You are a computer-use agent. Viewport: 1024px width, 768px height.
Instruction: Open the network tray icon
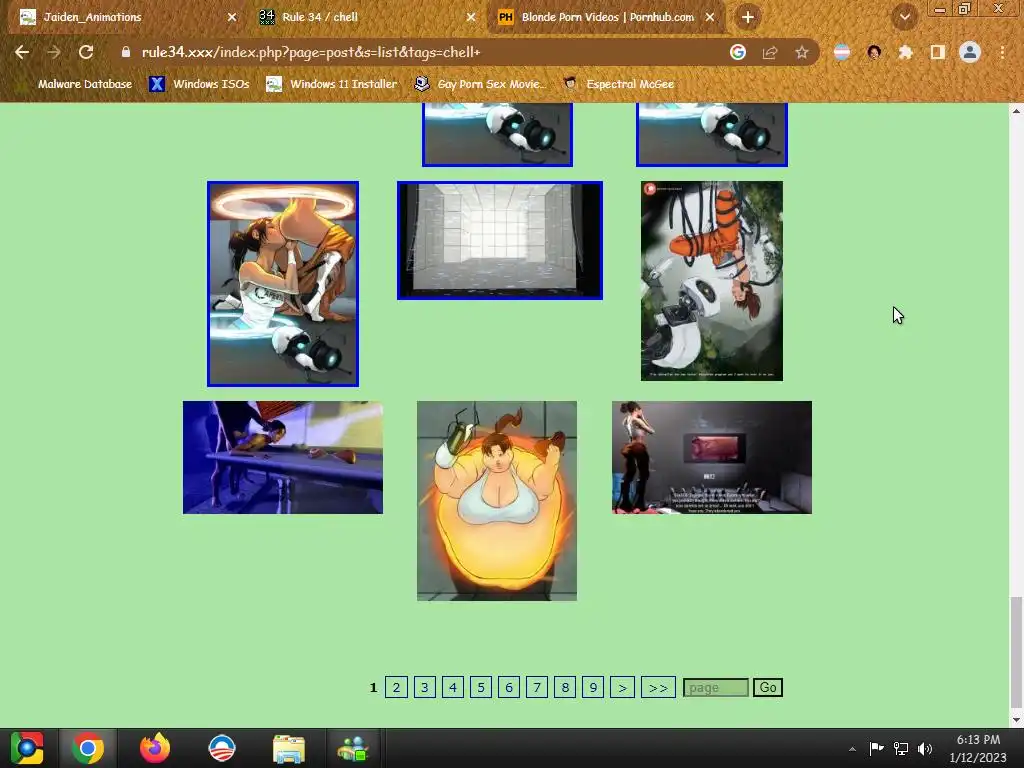(901, 748)
